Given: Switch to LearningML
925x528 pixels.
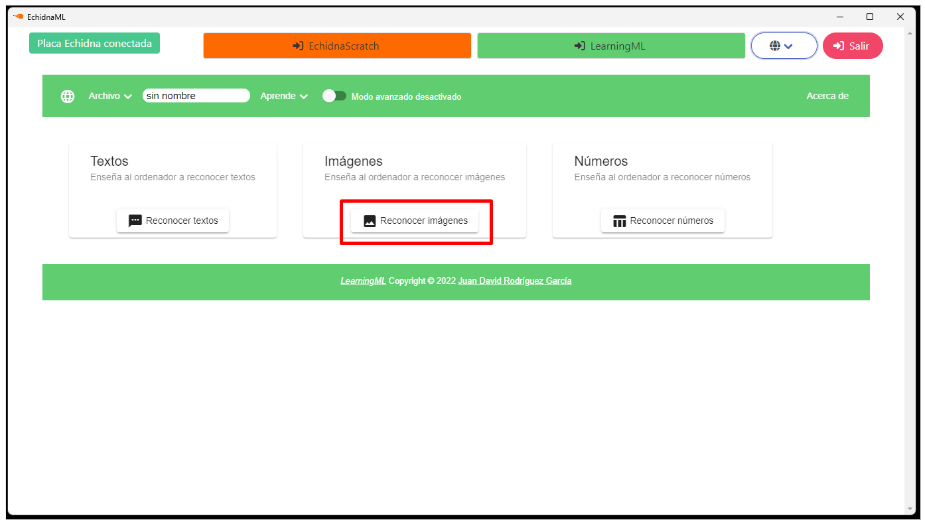Looking at the screenshot, I should pyautogui.click(x=611, y=46).
